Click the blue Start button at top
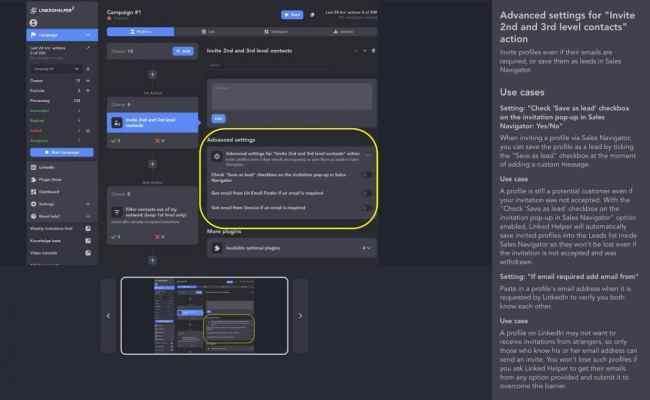This screenshot has width=650, height=400. point(292,15)
